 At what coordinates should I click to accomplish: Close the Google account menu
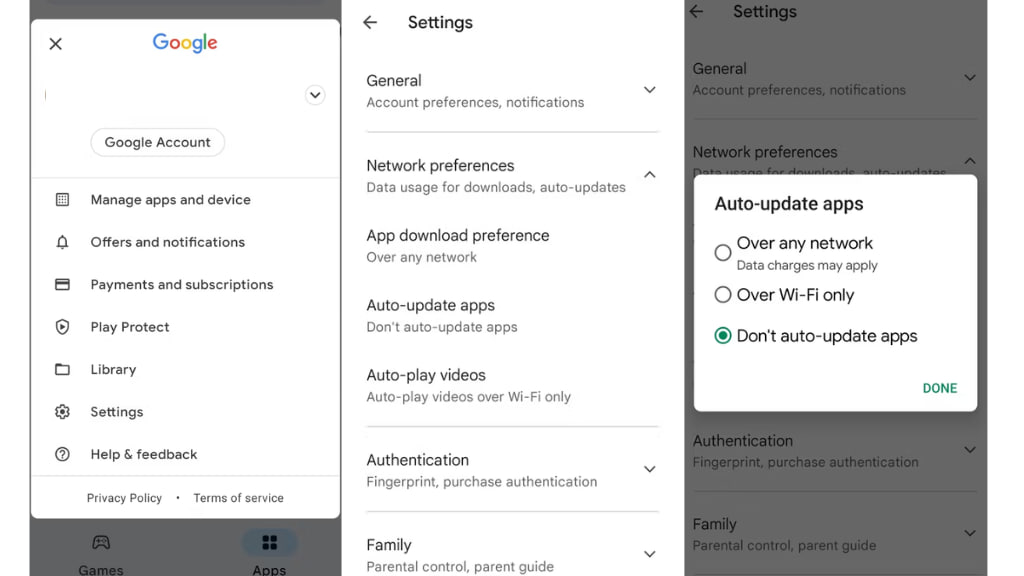[x=56, y=44]
